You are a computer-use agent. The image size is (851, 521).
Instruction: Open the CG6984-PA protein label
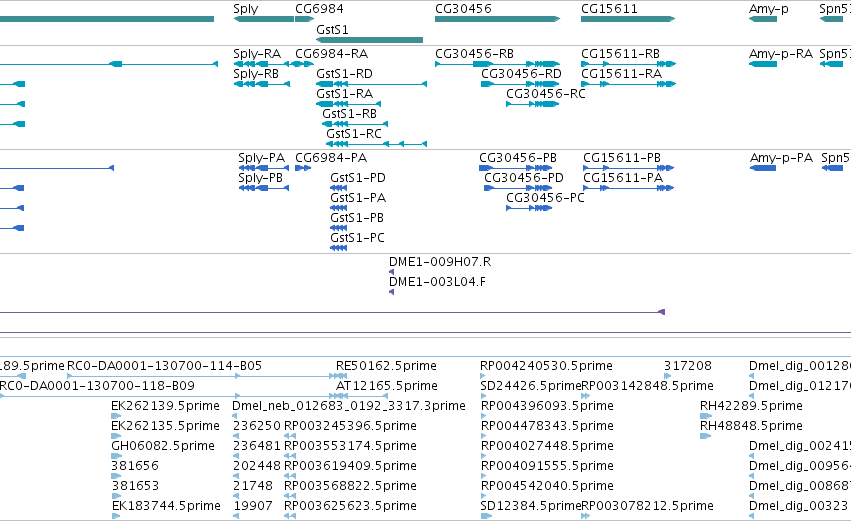click(x=331, y=158)
